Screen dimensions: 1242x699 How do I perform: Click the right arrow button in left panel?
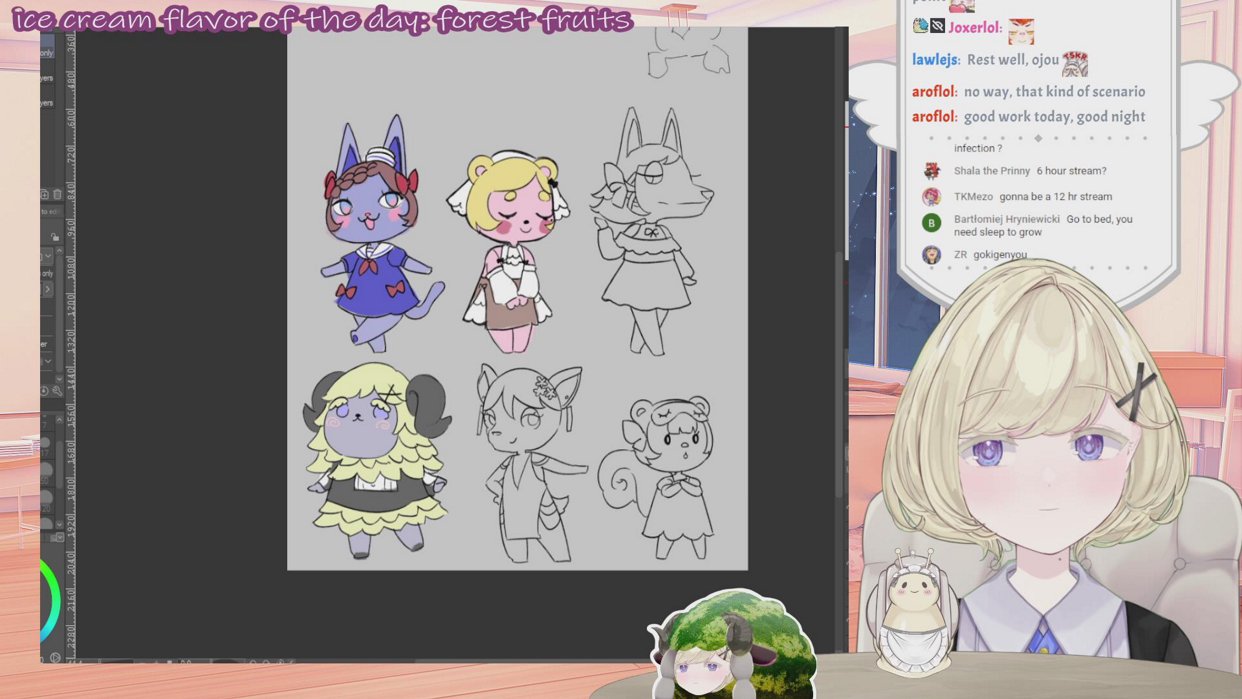[x=48, y=288]
